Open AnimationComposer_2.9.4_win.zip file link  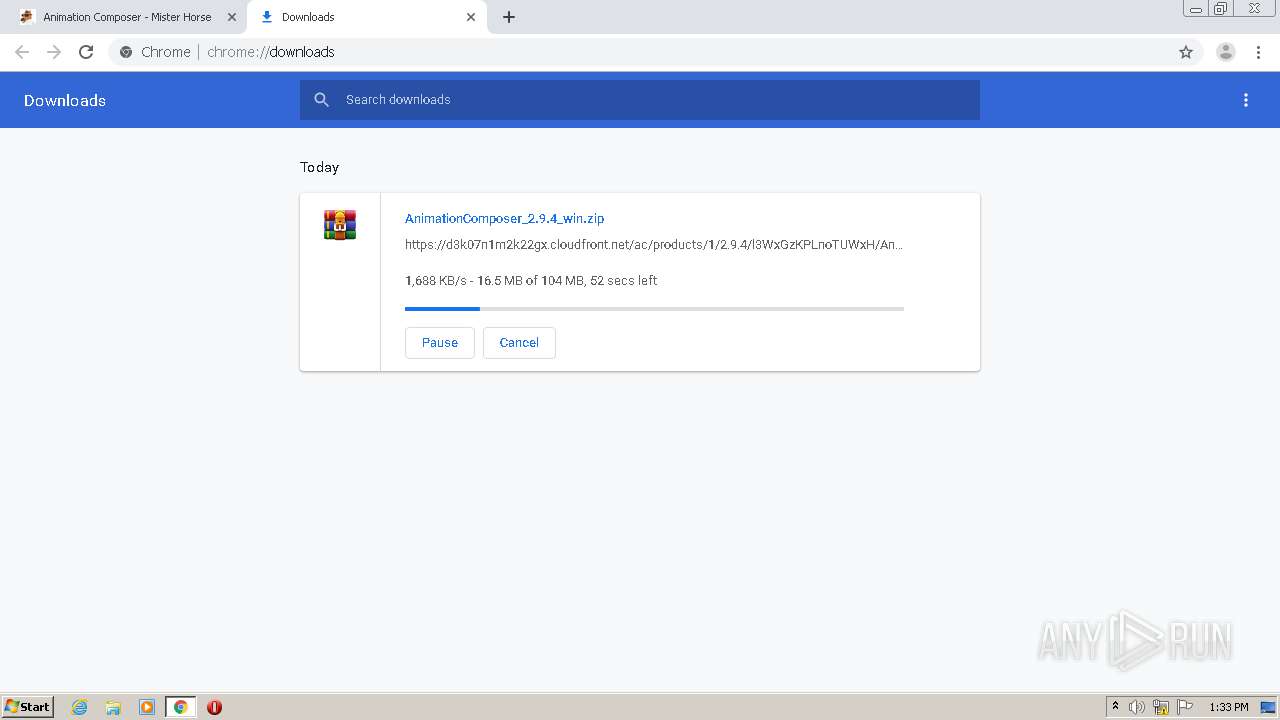[504, 218]
